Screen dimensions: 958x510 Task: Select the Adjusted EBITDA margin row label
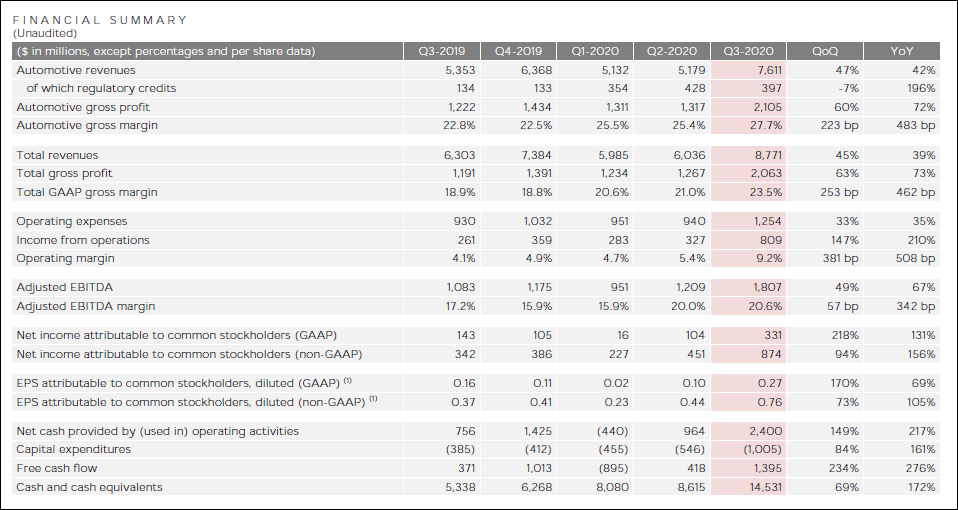tap(86, 306)
